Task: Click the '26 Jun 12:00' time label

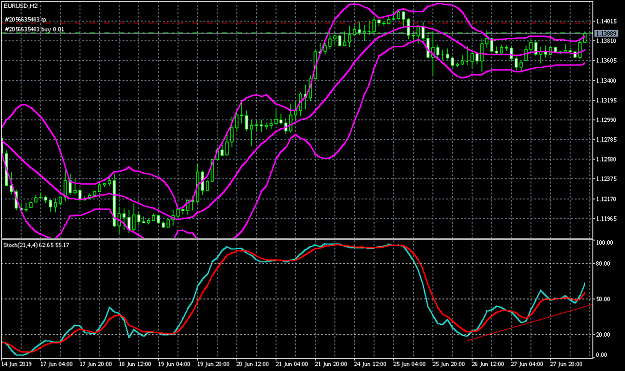Action: pyautogui.click(x=488, y=364)
